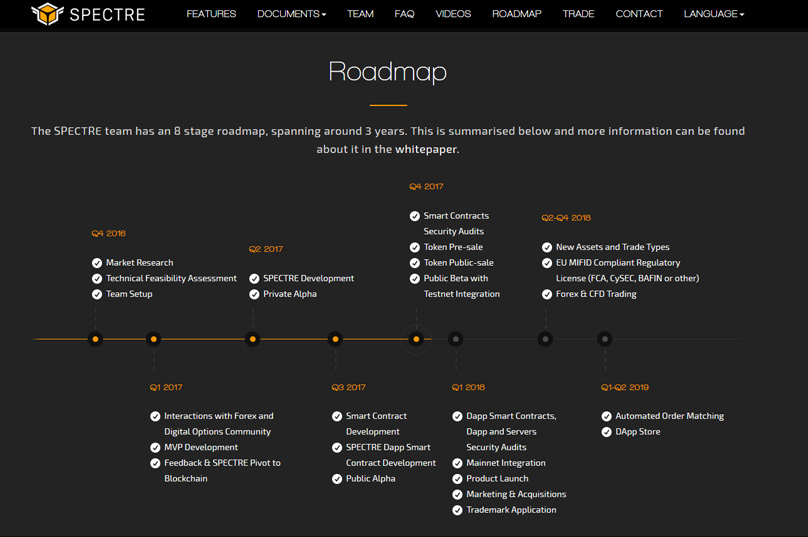Click the Q4 2017 stage label
Image resolution: width=808 pixels, height=537 pixels.
(x=426, y=187)
